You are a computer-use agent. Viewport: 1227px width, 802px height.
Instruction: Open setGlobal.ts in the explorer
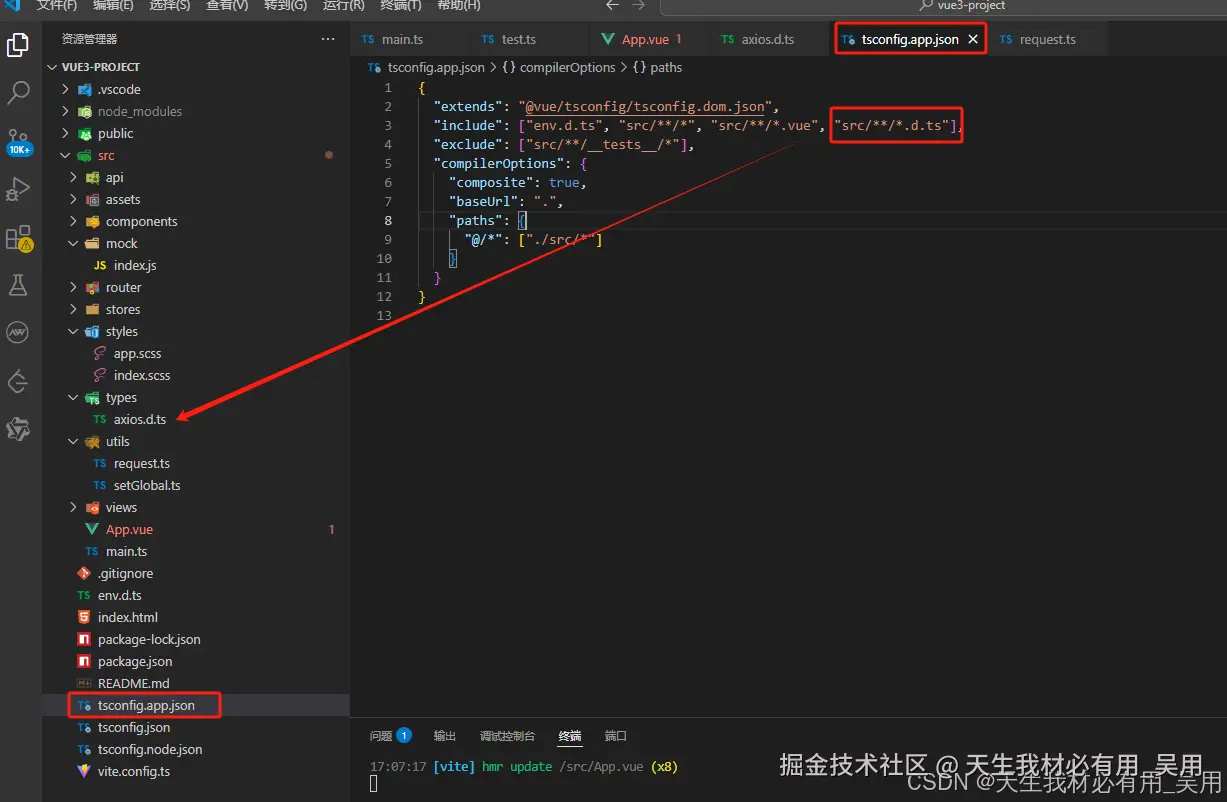coord(196,485)
